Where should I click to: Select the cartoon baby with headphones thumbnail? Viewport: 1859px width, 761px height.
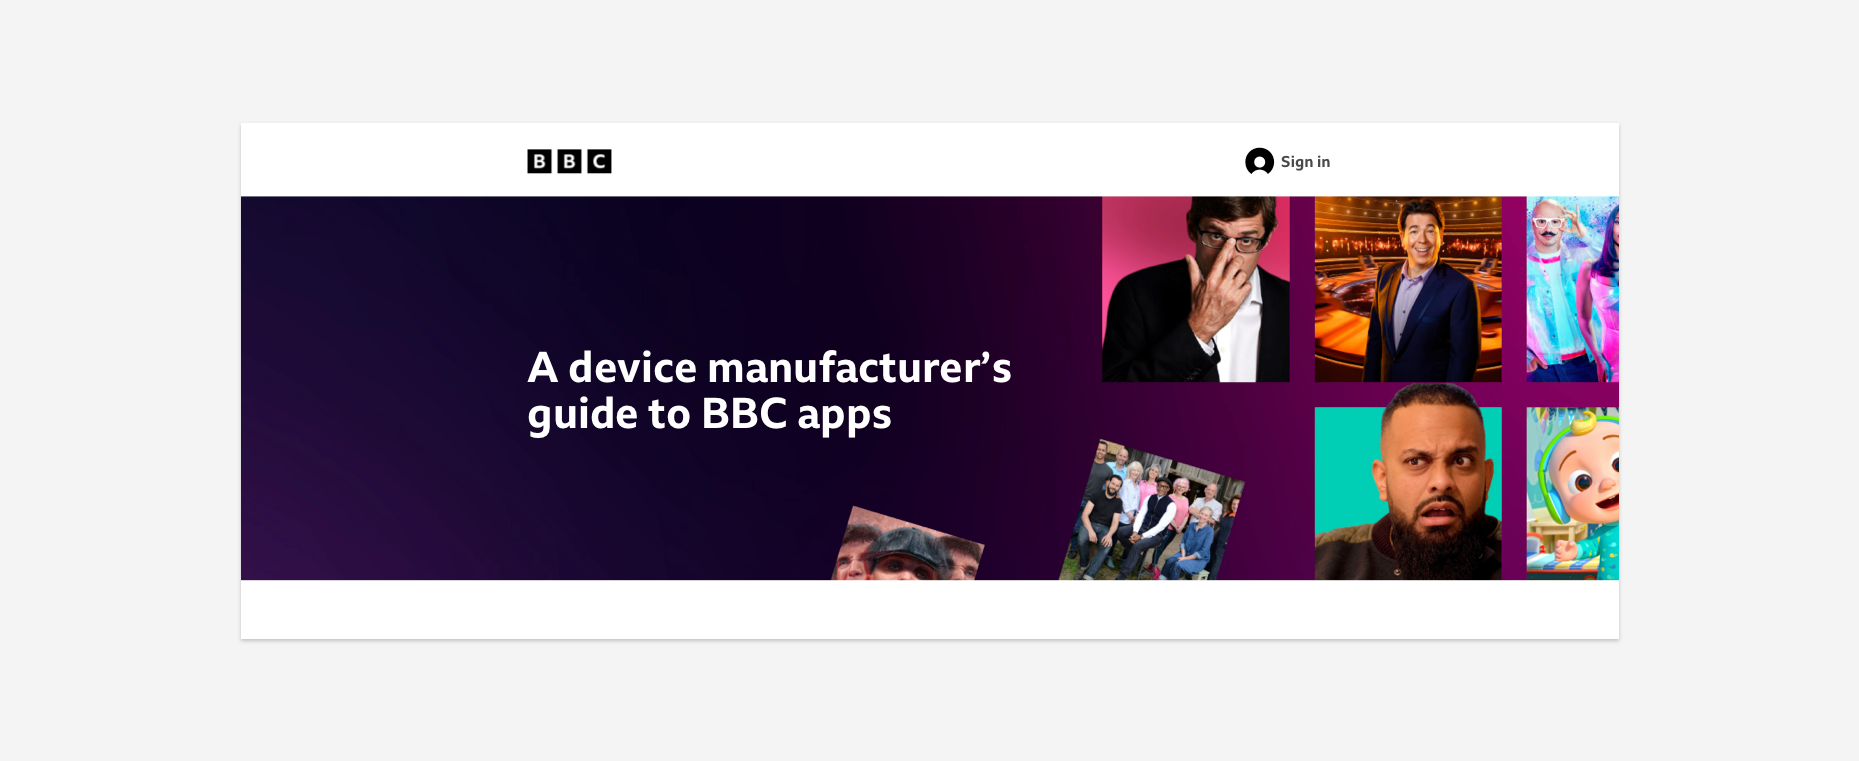(x=1572, y=493)
